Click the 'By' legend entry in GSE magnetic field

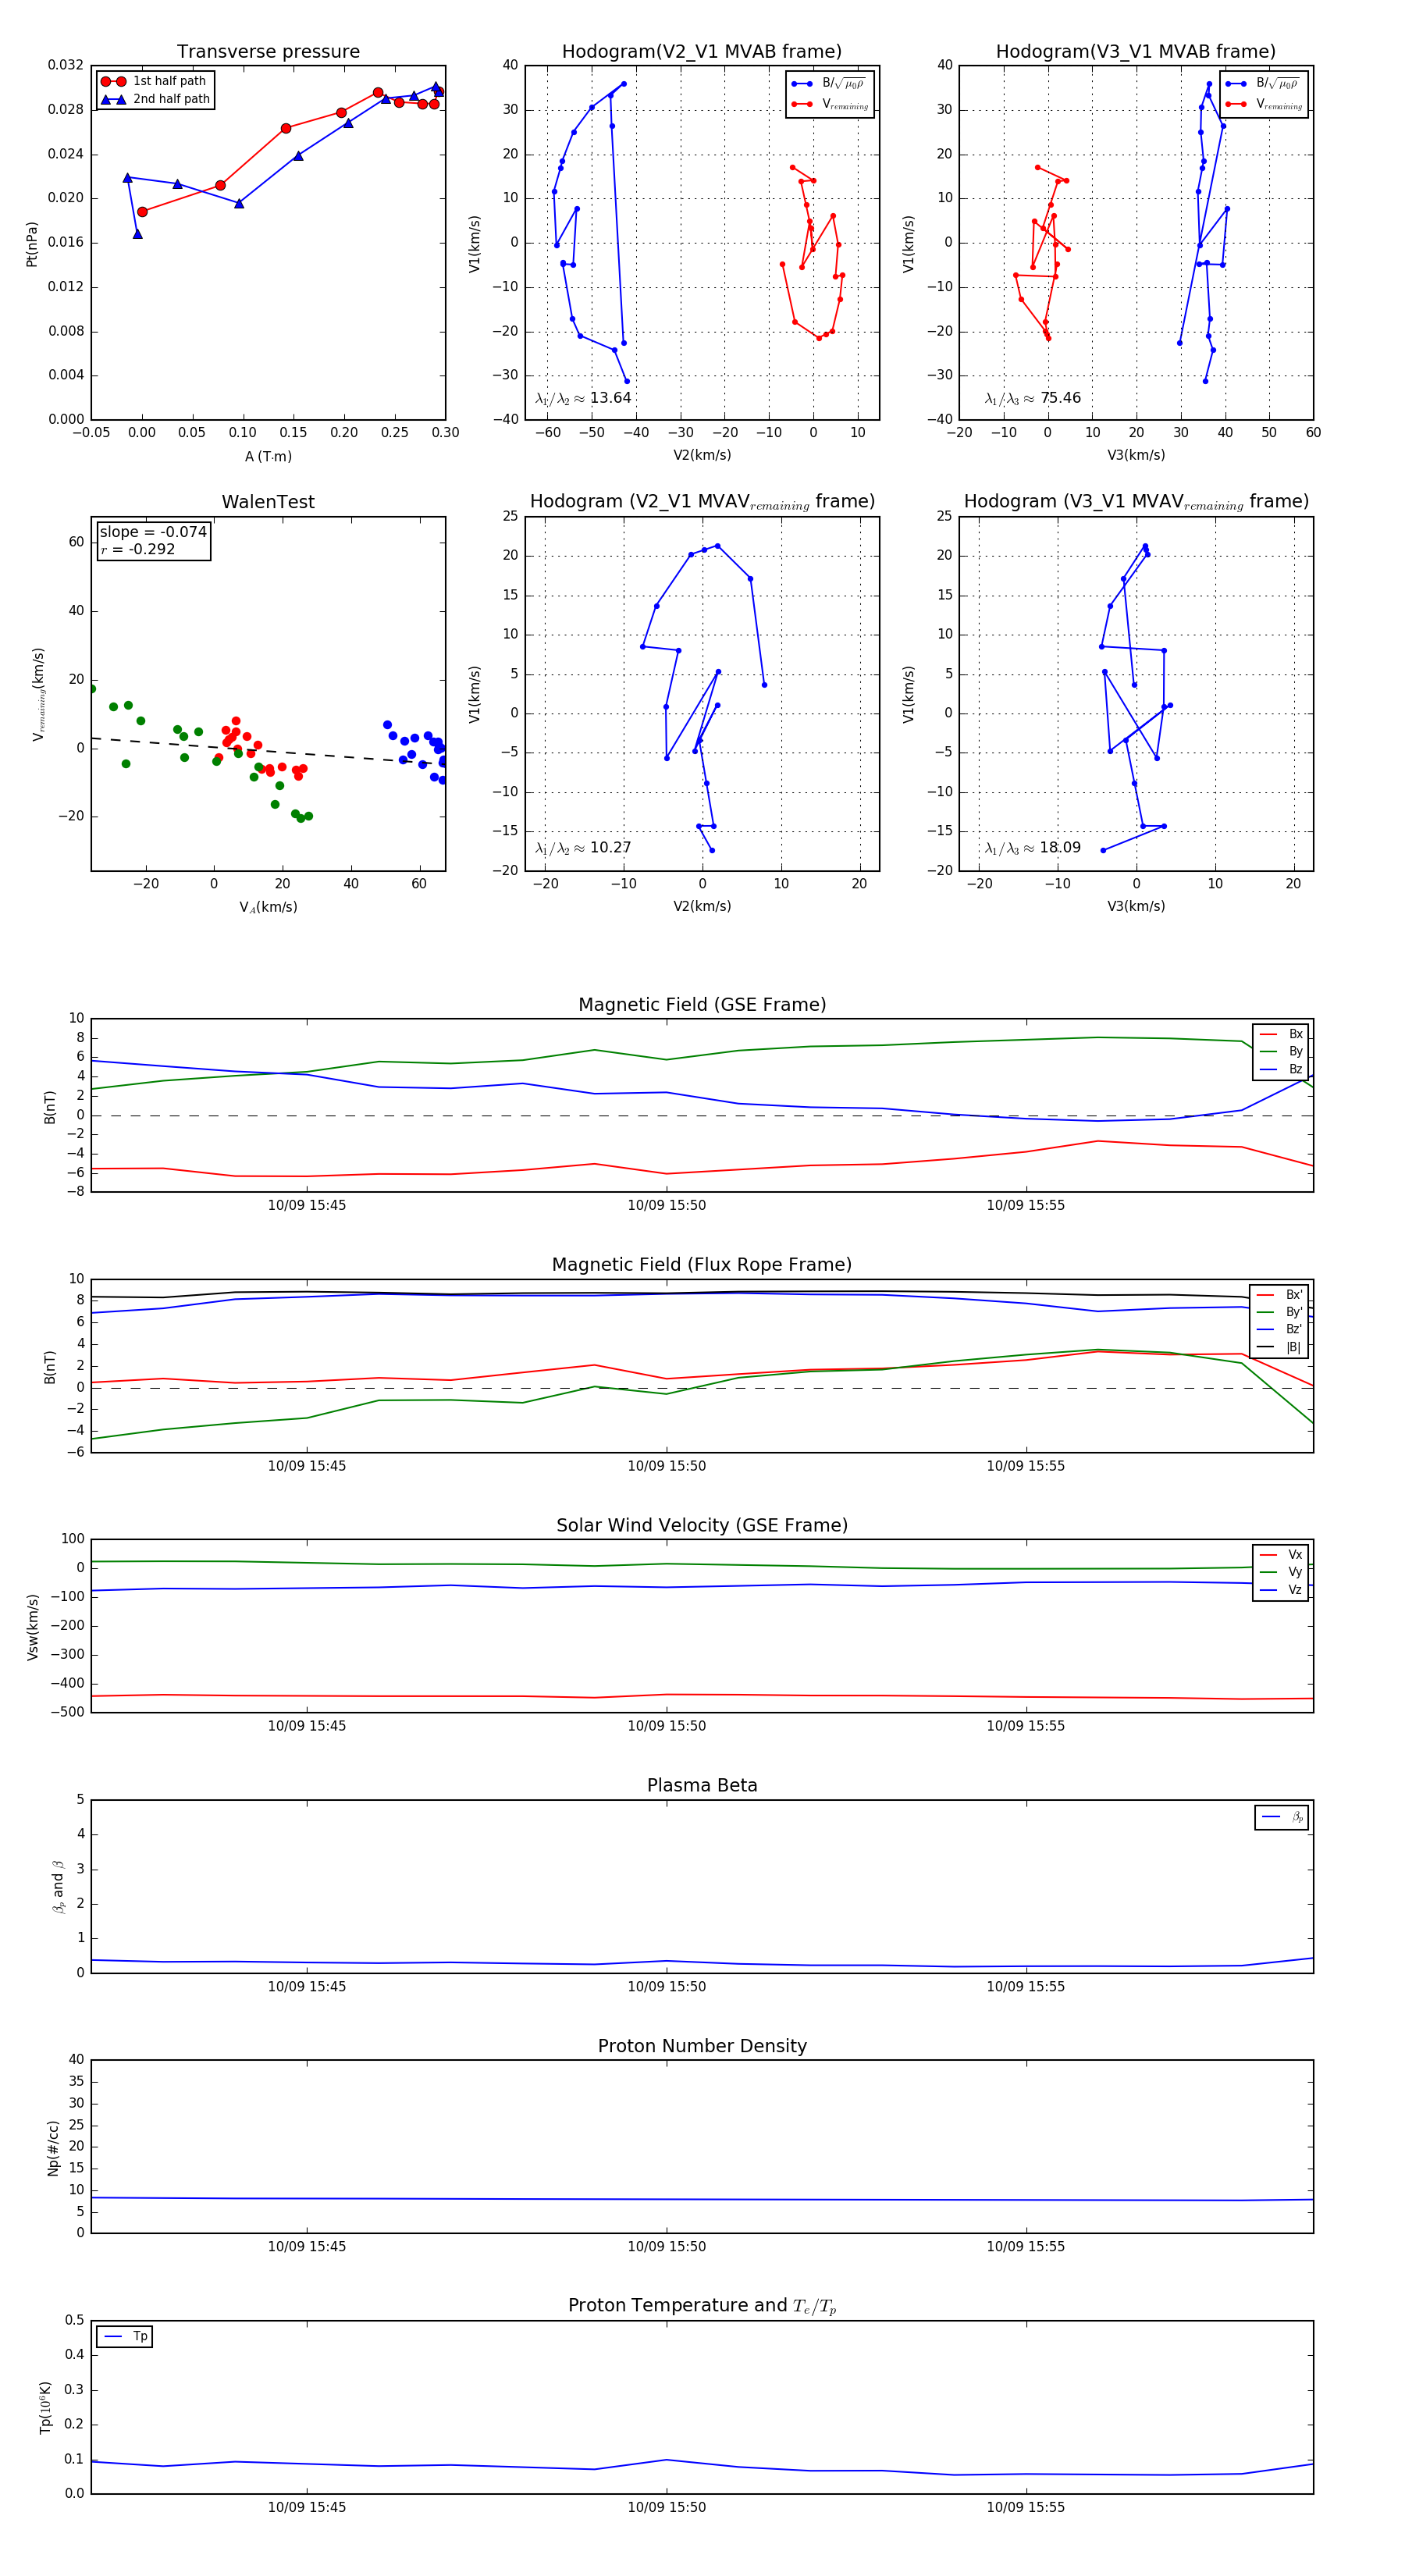click(x=1281, y=1052)
